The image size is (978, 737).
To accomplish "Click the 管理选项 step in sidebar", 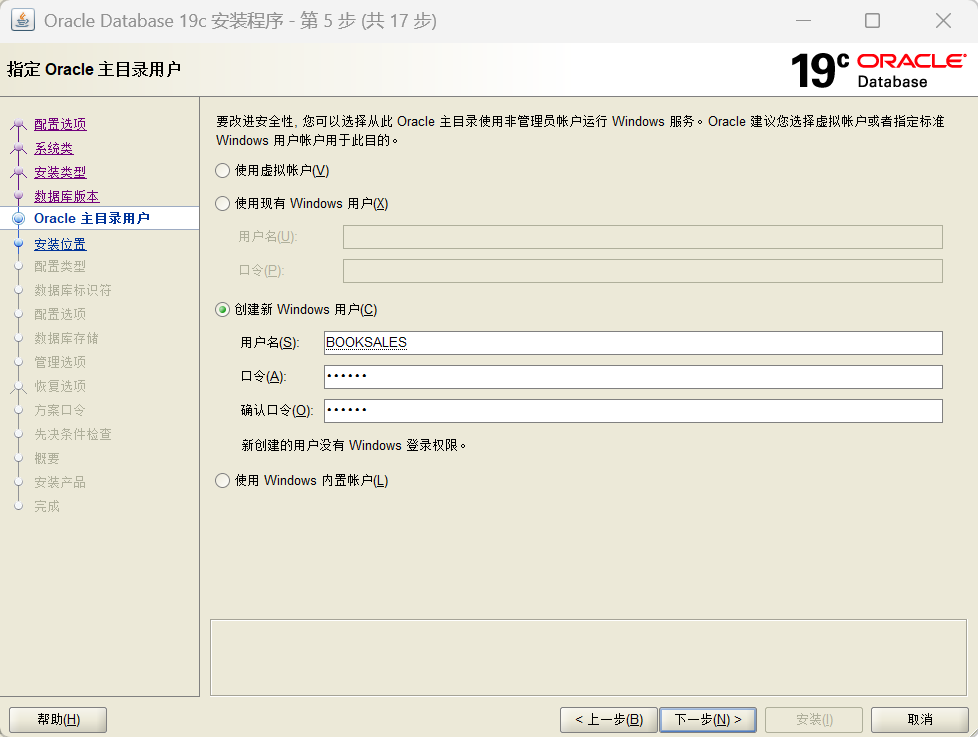I will (60, 362).
